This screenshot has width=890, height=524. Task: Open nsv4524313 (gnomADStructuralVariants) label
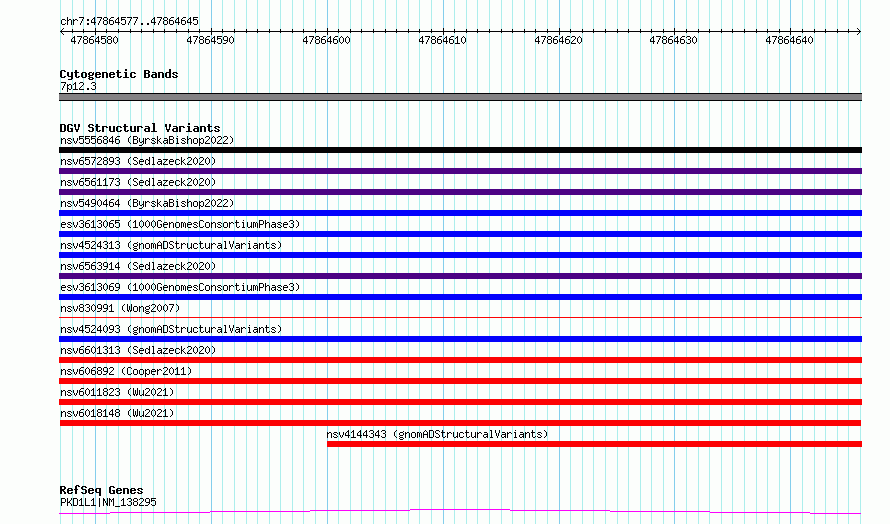click(171, 245)
